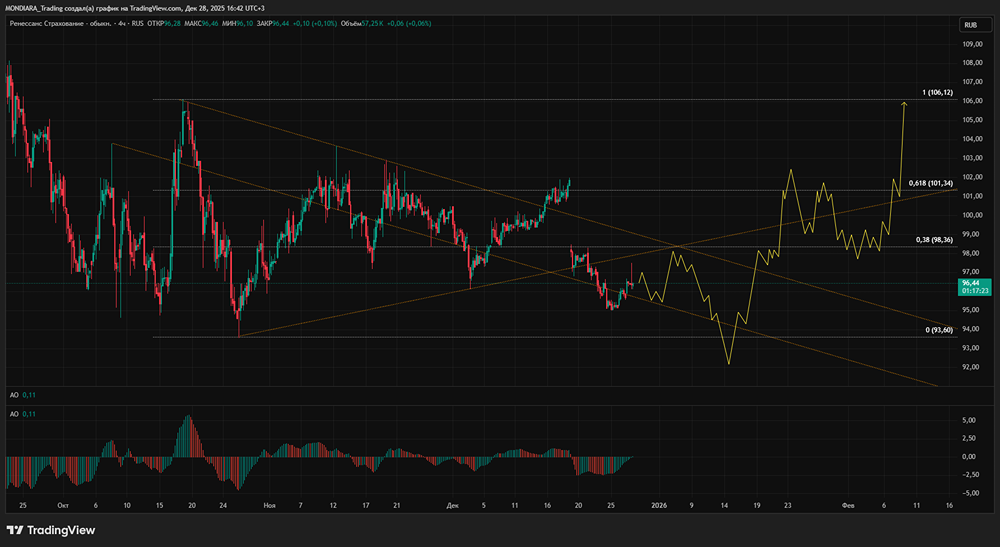Click the Фев label on the time axis
This screenshot has width=1000, height=547.
point(848,506)
